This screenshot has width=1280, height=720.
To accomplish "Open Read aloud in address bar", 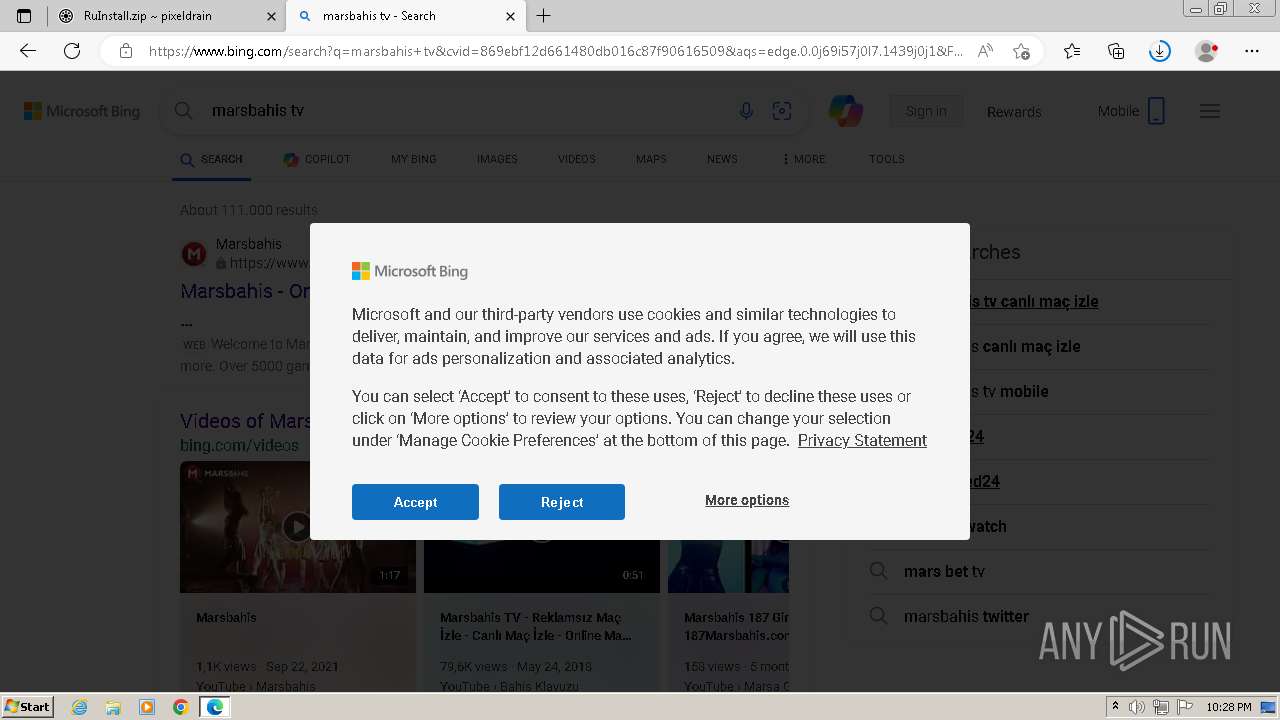I will [985, 51].
